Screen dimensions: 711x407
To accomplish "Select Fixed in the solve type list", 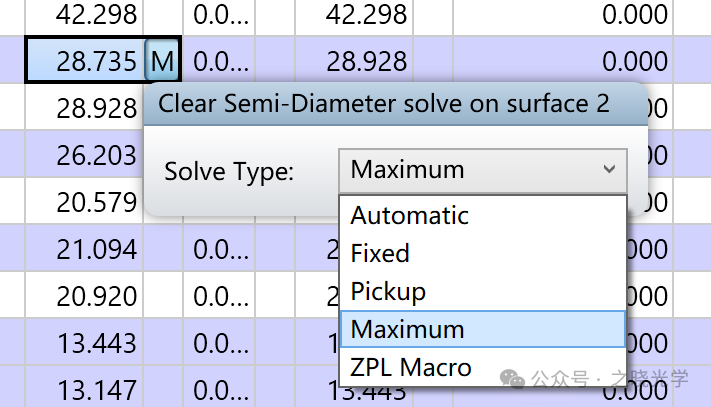I will 380,254.
